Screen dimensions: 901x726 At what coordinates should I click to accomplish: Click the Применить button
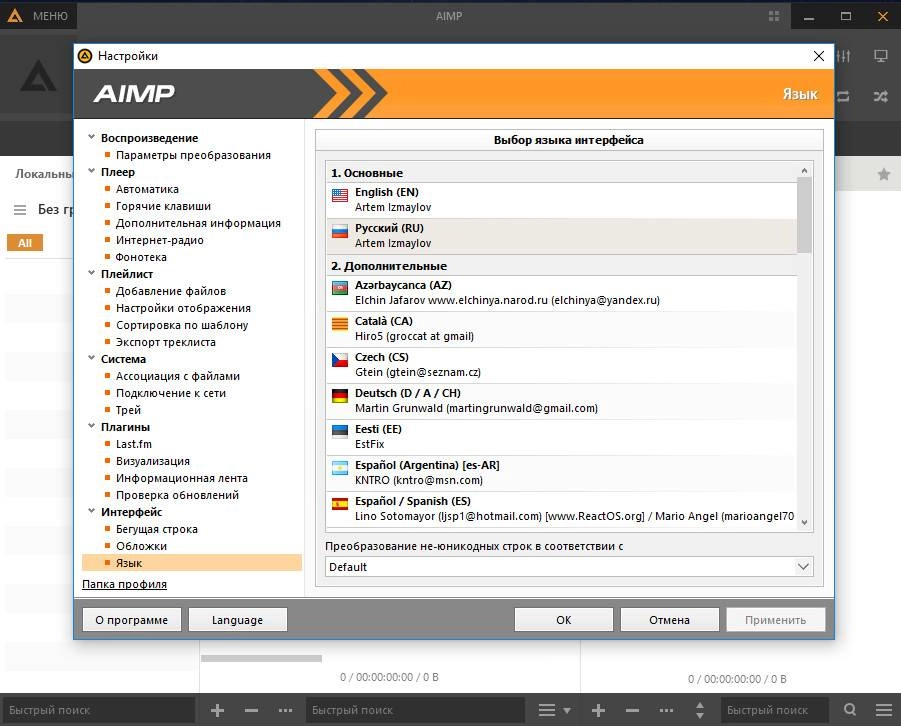(x=776, y=620)
